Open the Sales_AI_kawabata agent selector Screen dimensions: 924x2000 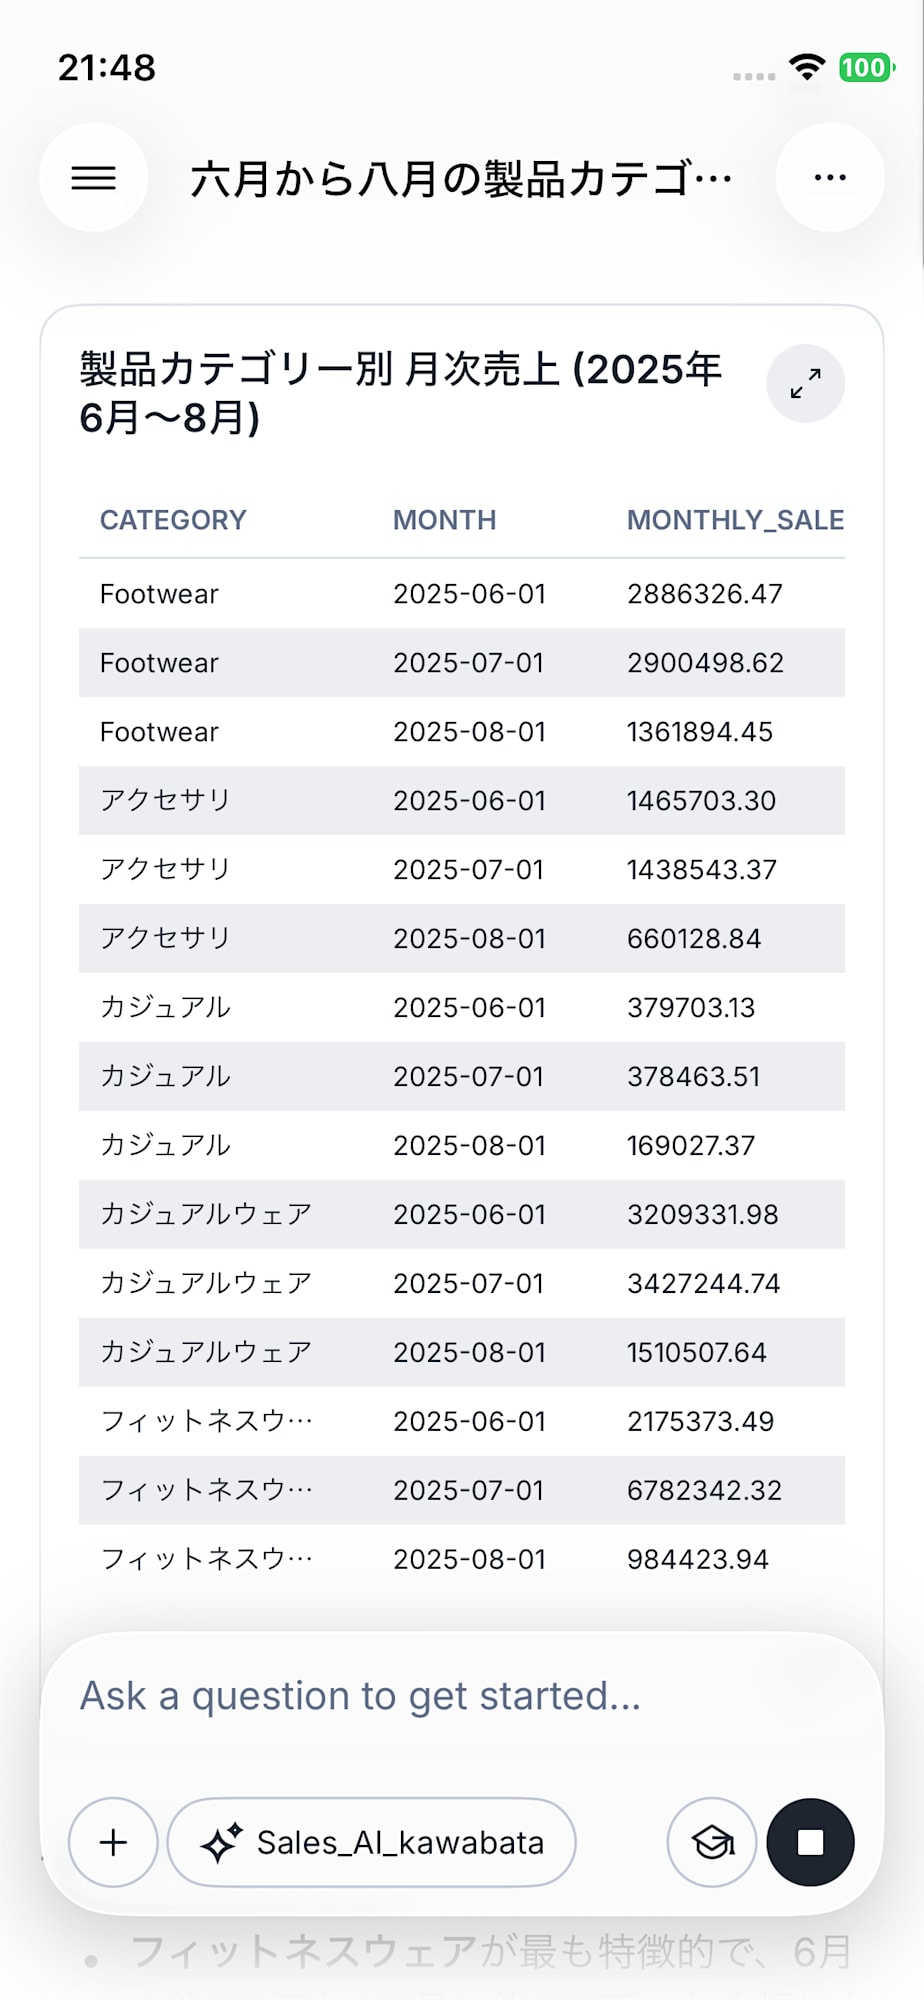point(372,1842)
